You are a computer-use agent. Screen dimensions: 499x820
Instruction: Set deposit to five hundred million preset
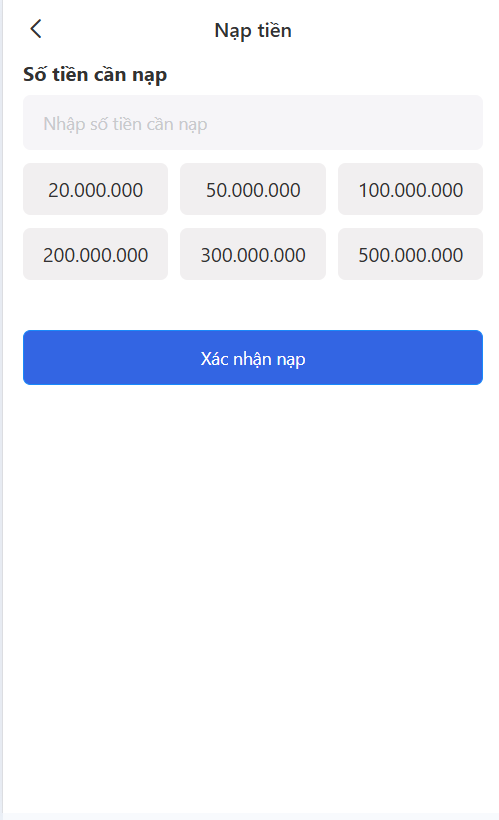pos(410,254)
